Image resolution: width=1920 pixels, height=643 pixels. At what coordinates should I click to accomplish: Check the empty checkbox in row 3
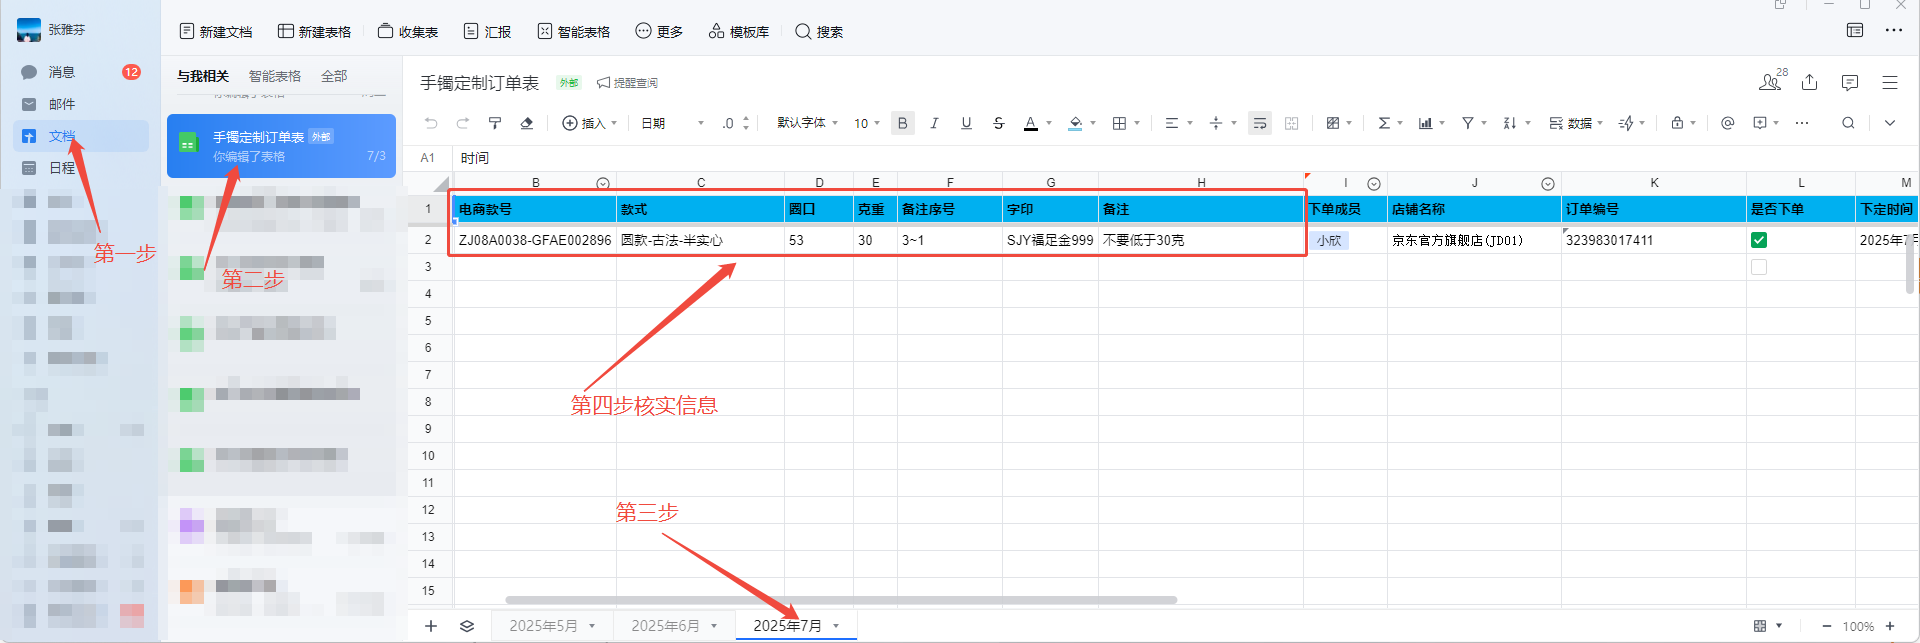1759,267
